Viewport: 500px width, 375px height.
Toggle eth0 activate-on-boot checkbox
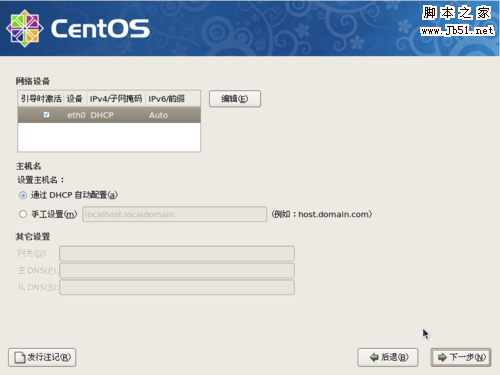point(46,115)
